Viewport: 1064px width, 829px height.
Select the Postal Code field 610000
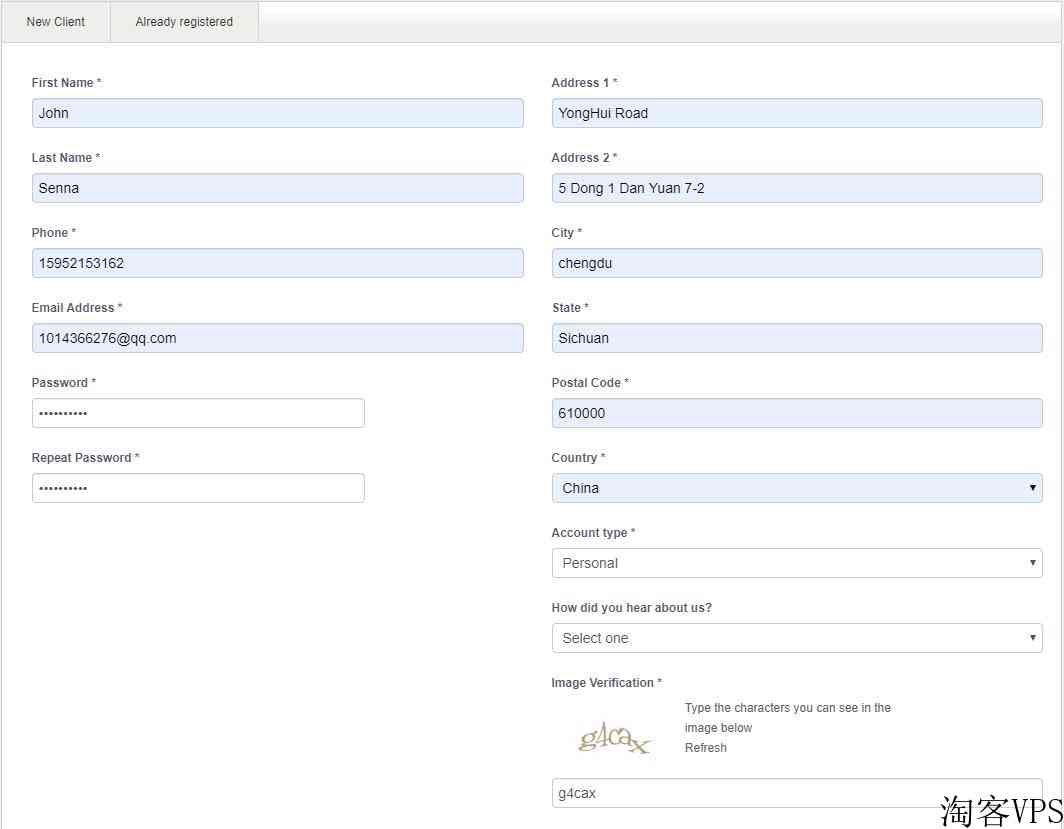click(x=797, y=413)
